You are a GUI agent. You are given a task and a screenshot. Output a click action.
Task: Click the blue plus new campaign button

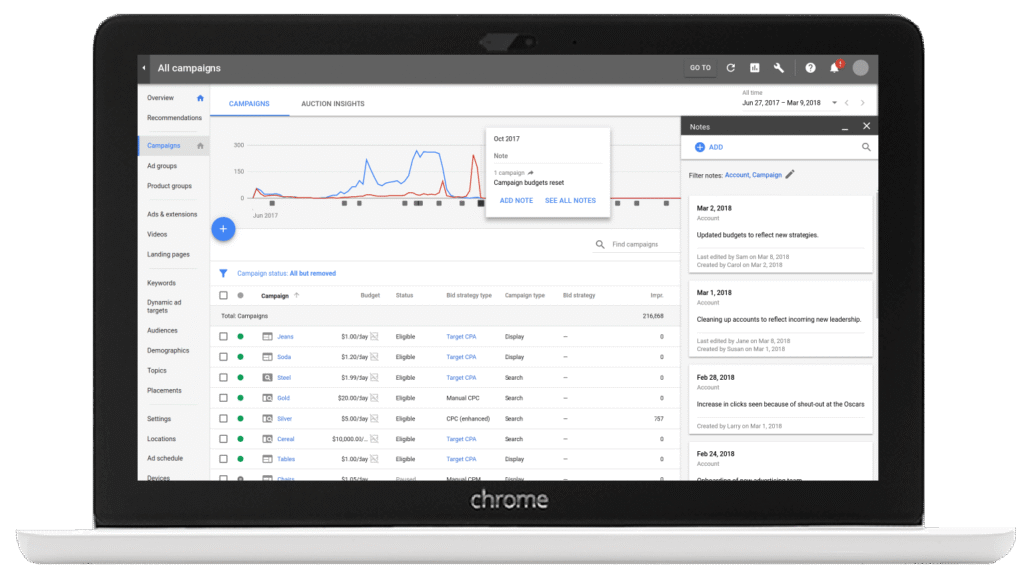pos(223,229)
